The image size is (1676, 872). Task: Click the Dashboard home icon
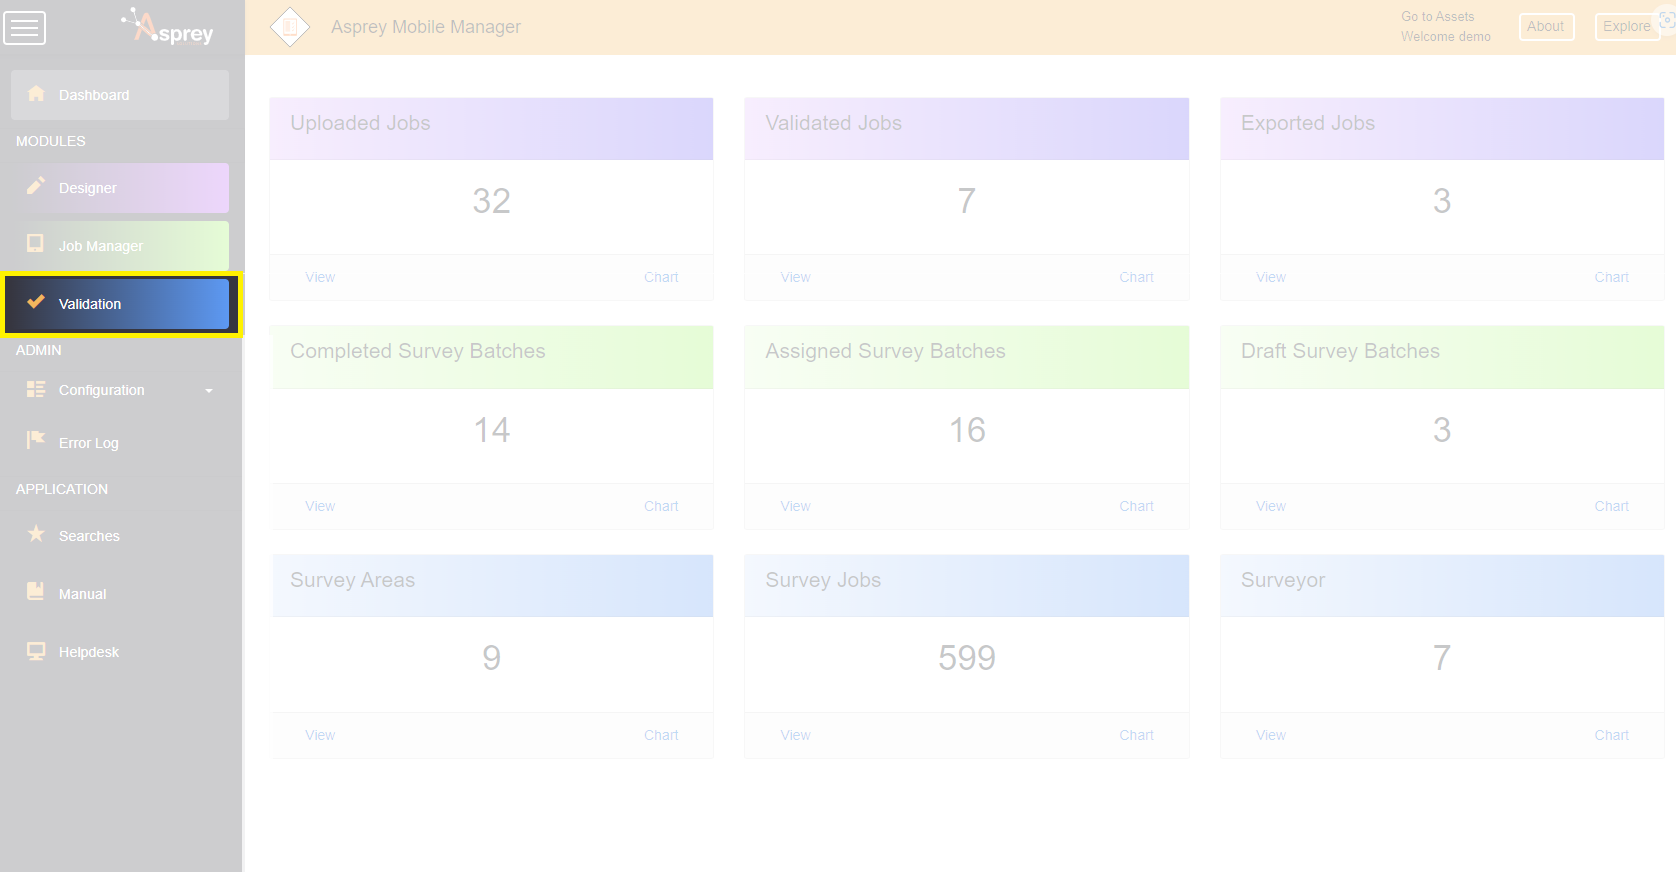pyautogui.click(x=36, y=94)
